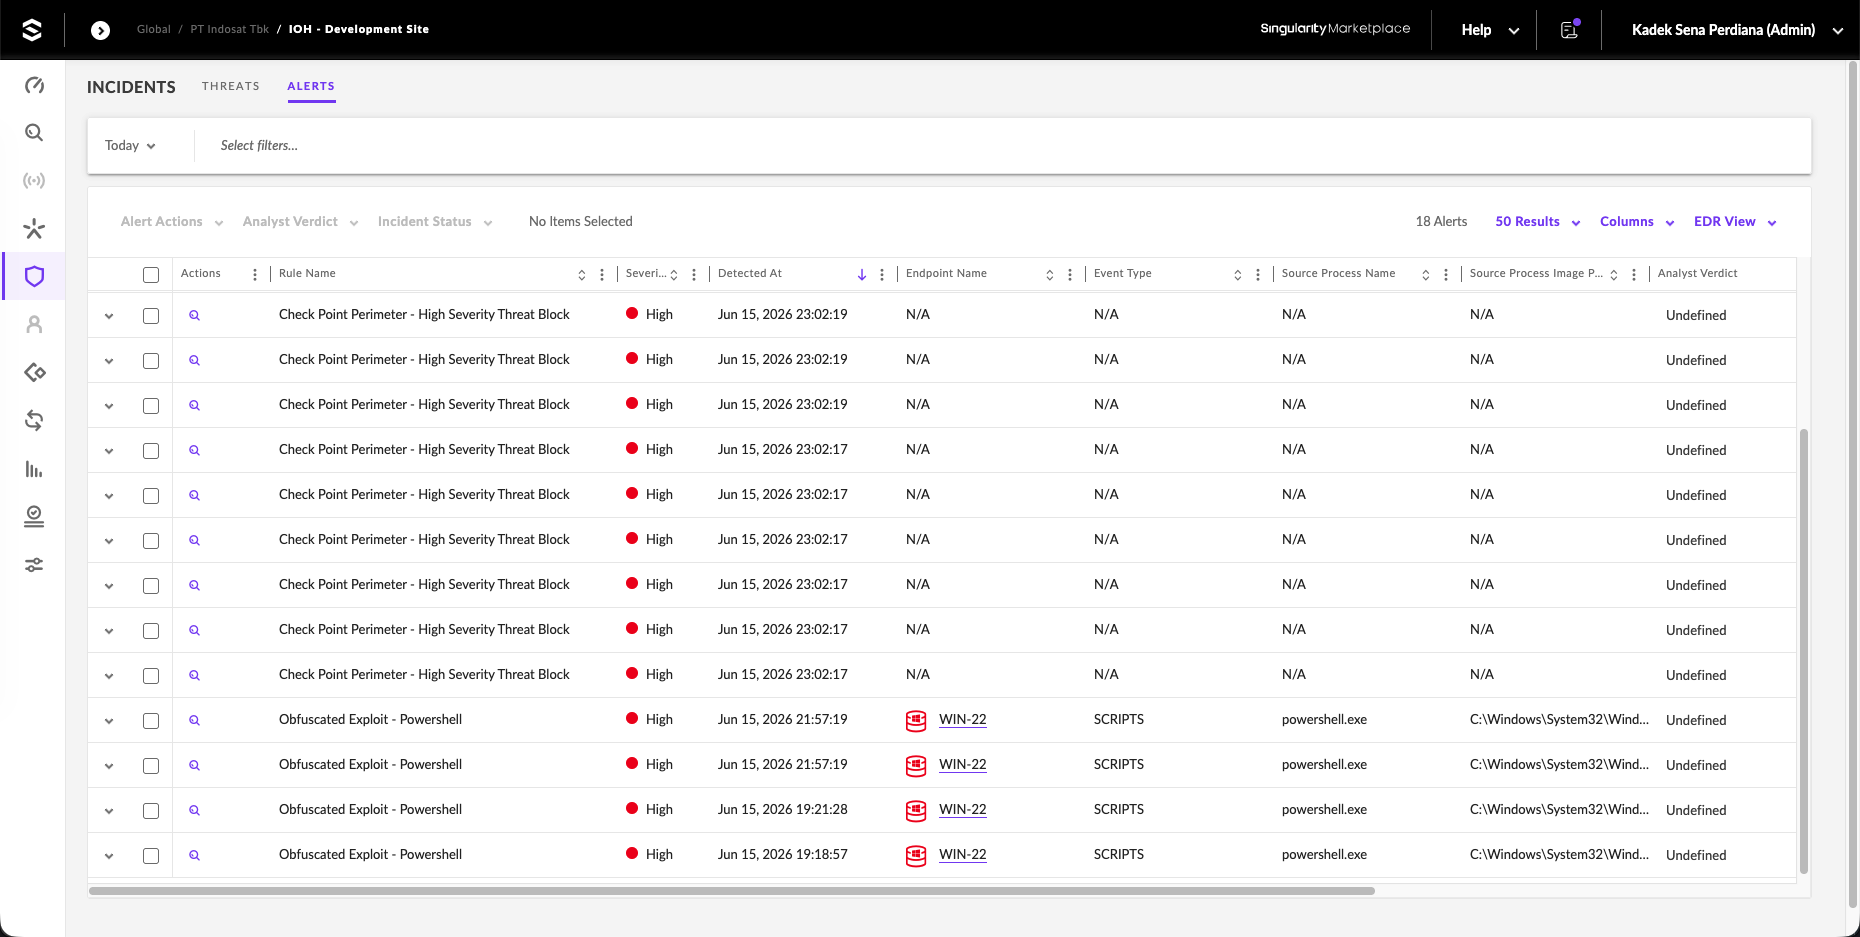Open the diamond code sidebar icon
The width and height of the screenshot is (1860, 937).
click(34, 373)
